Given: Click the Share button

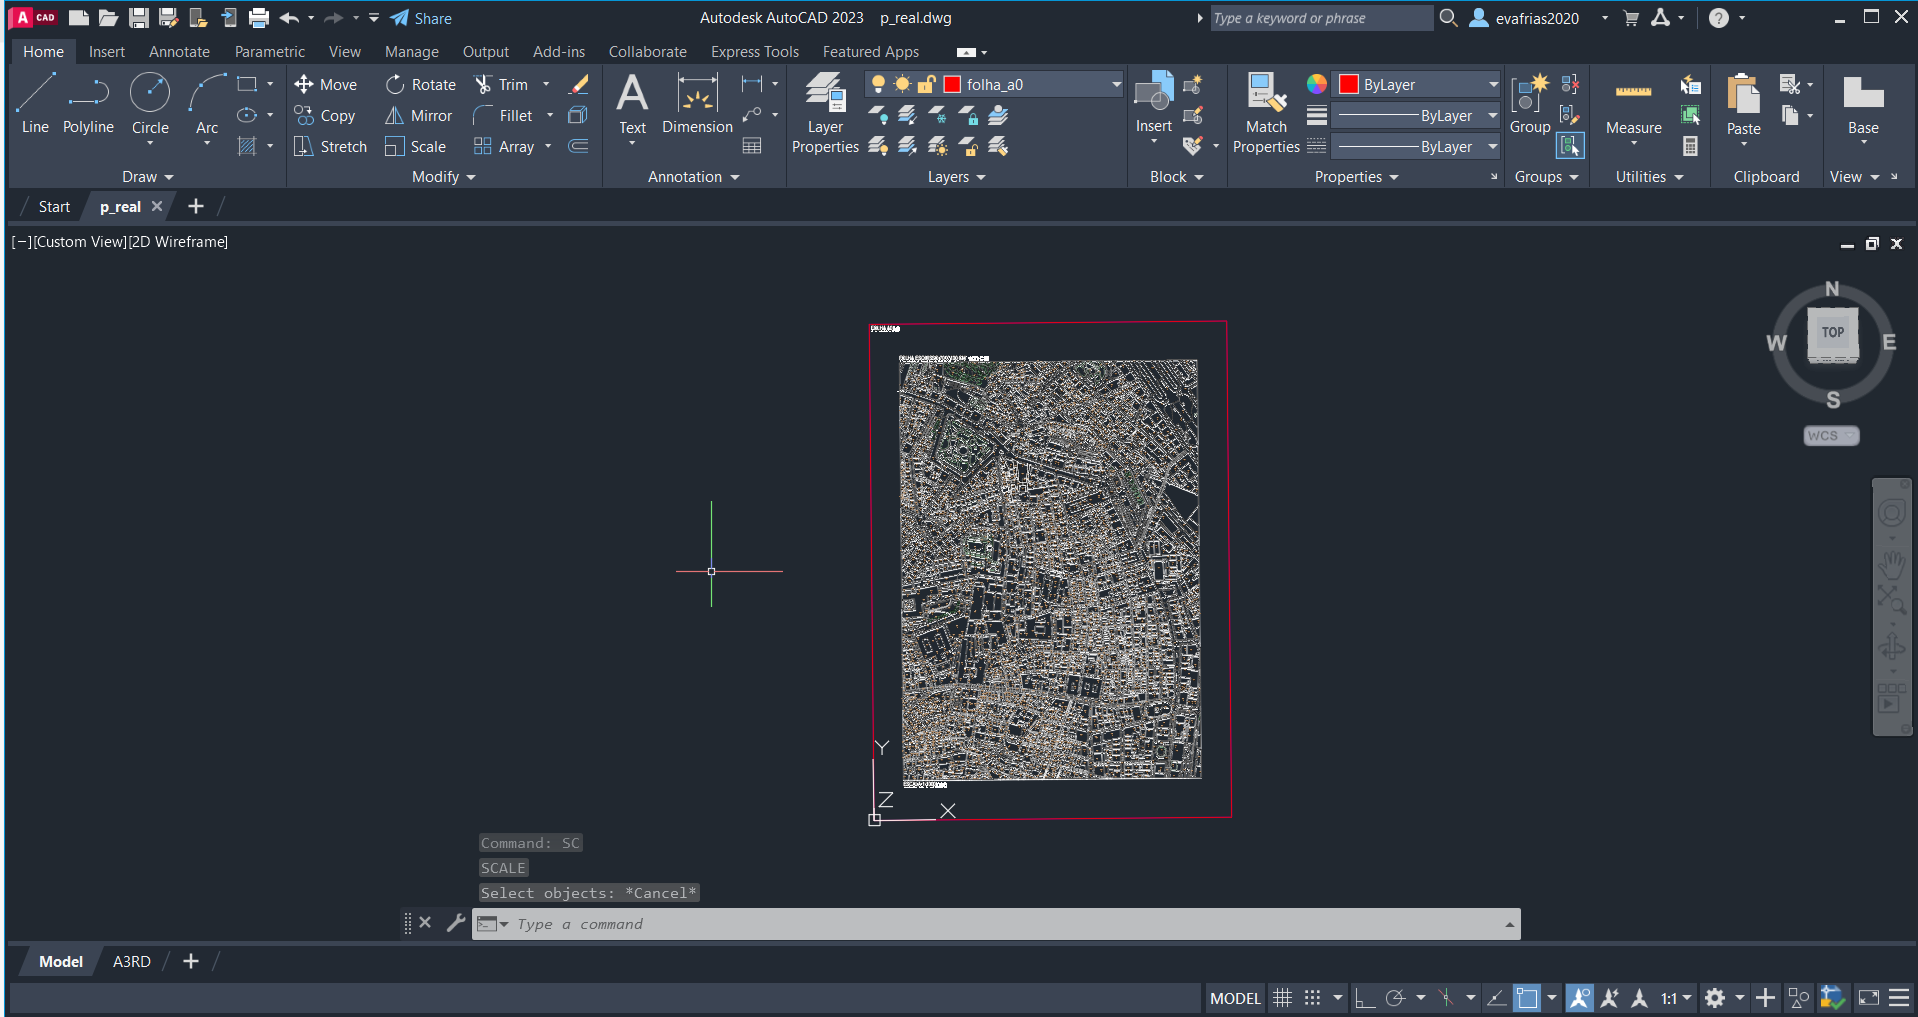Looking at the screenshot, I should click(421, 18).
